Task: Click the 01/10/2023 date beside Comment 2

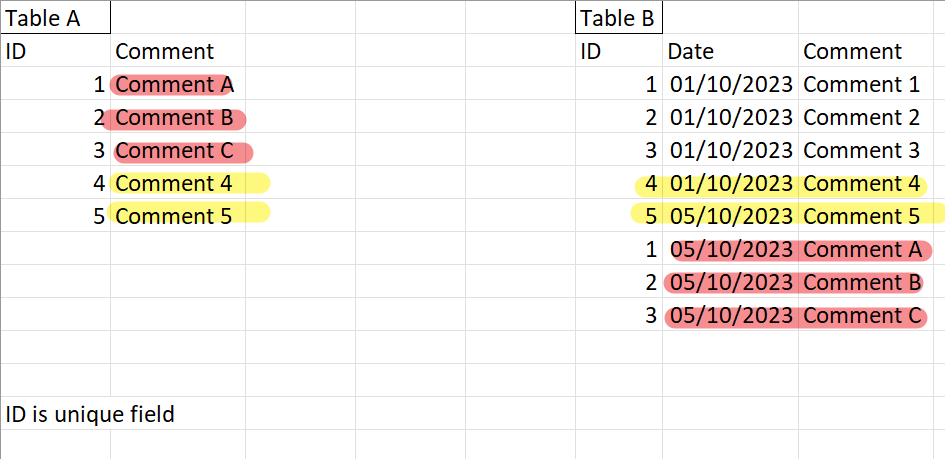Action: 730,117
